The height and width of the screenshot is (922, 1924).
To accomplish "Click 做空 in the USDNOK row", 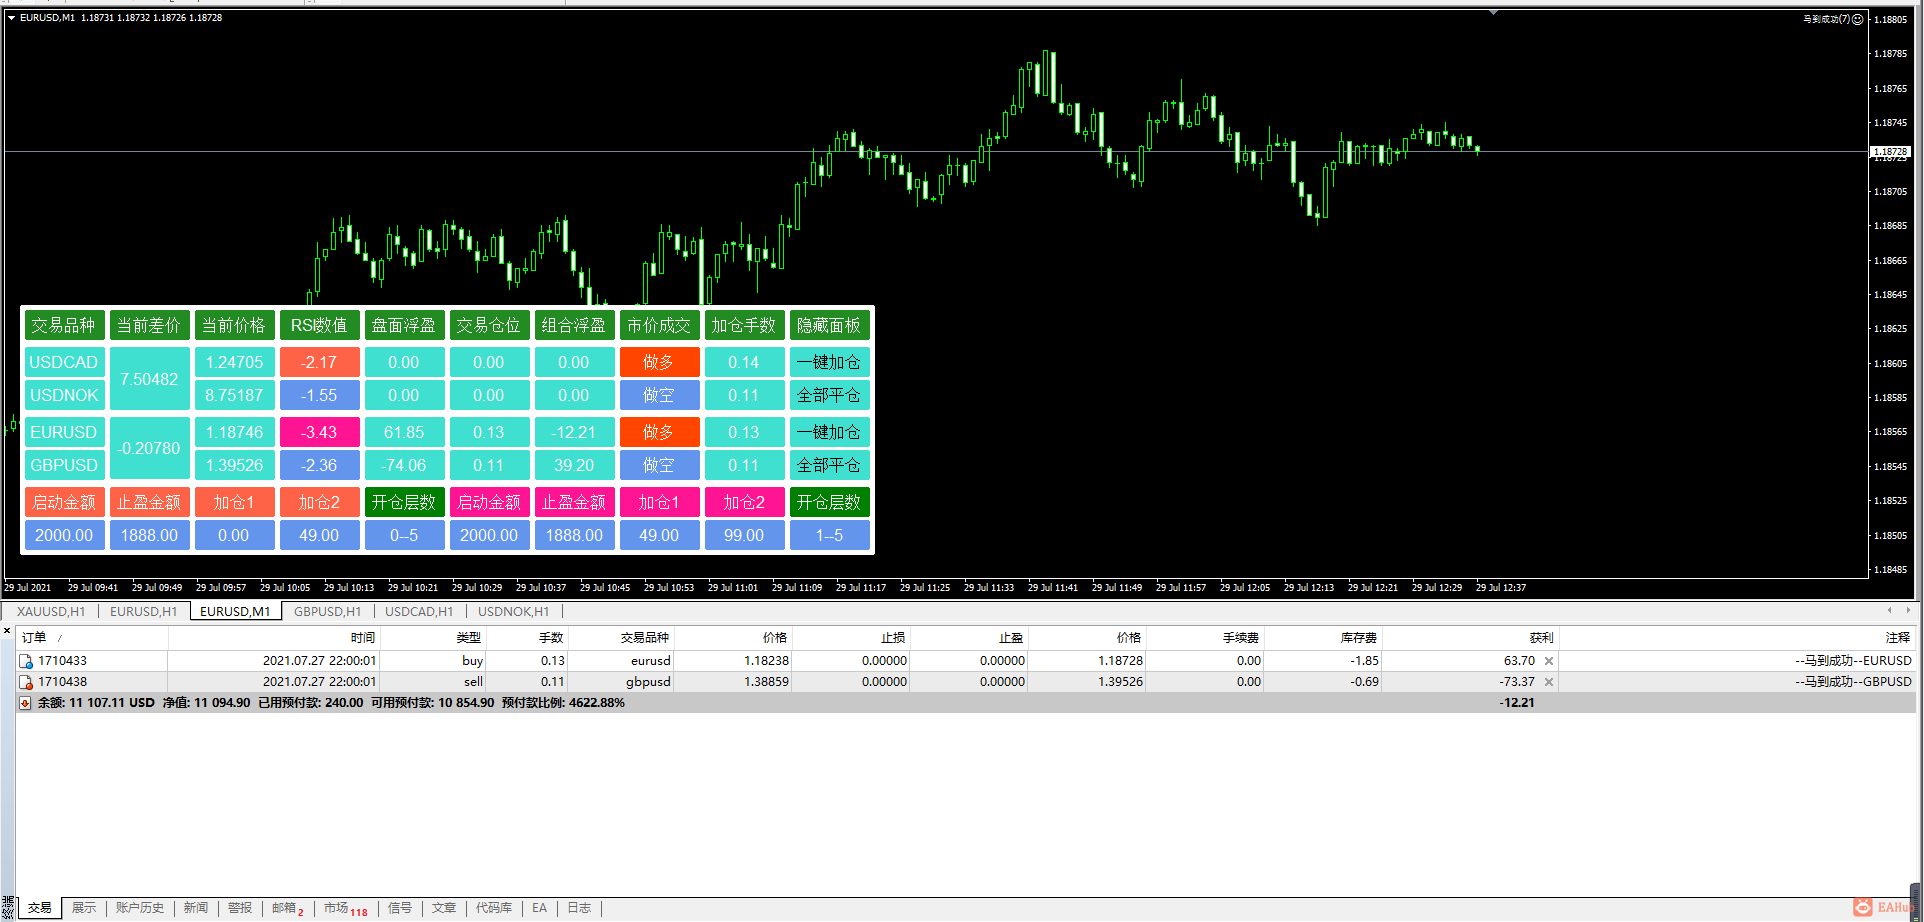I will coord(659,395).
